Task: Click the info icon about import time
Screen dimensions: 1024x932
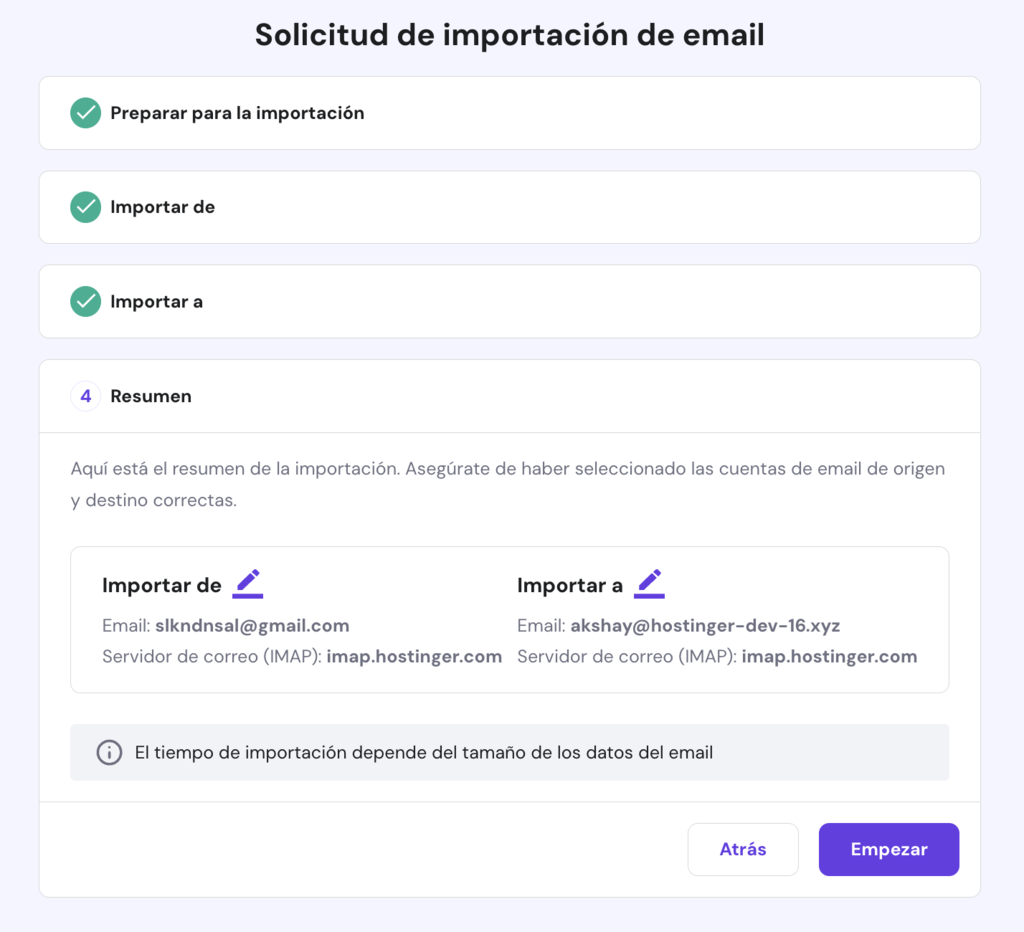Action: click(x=109, y=752)
